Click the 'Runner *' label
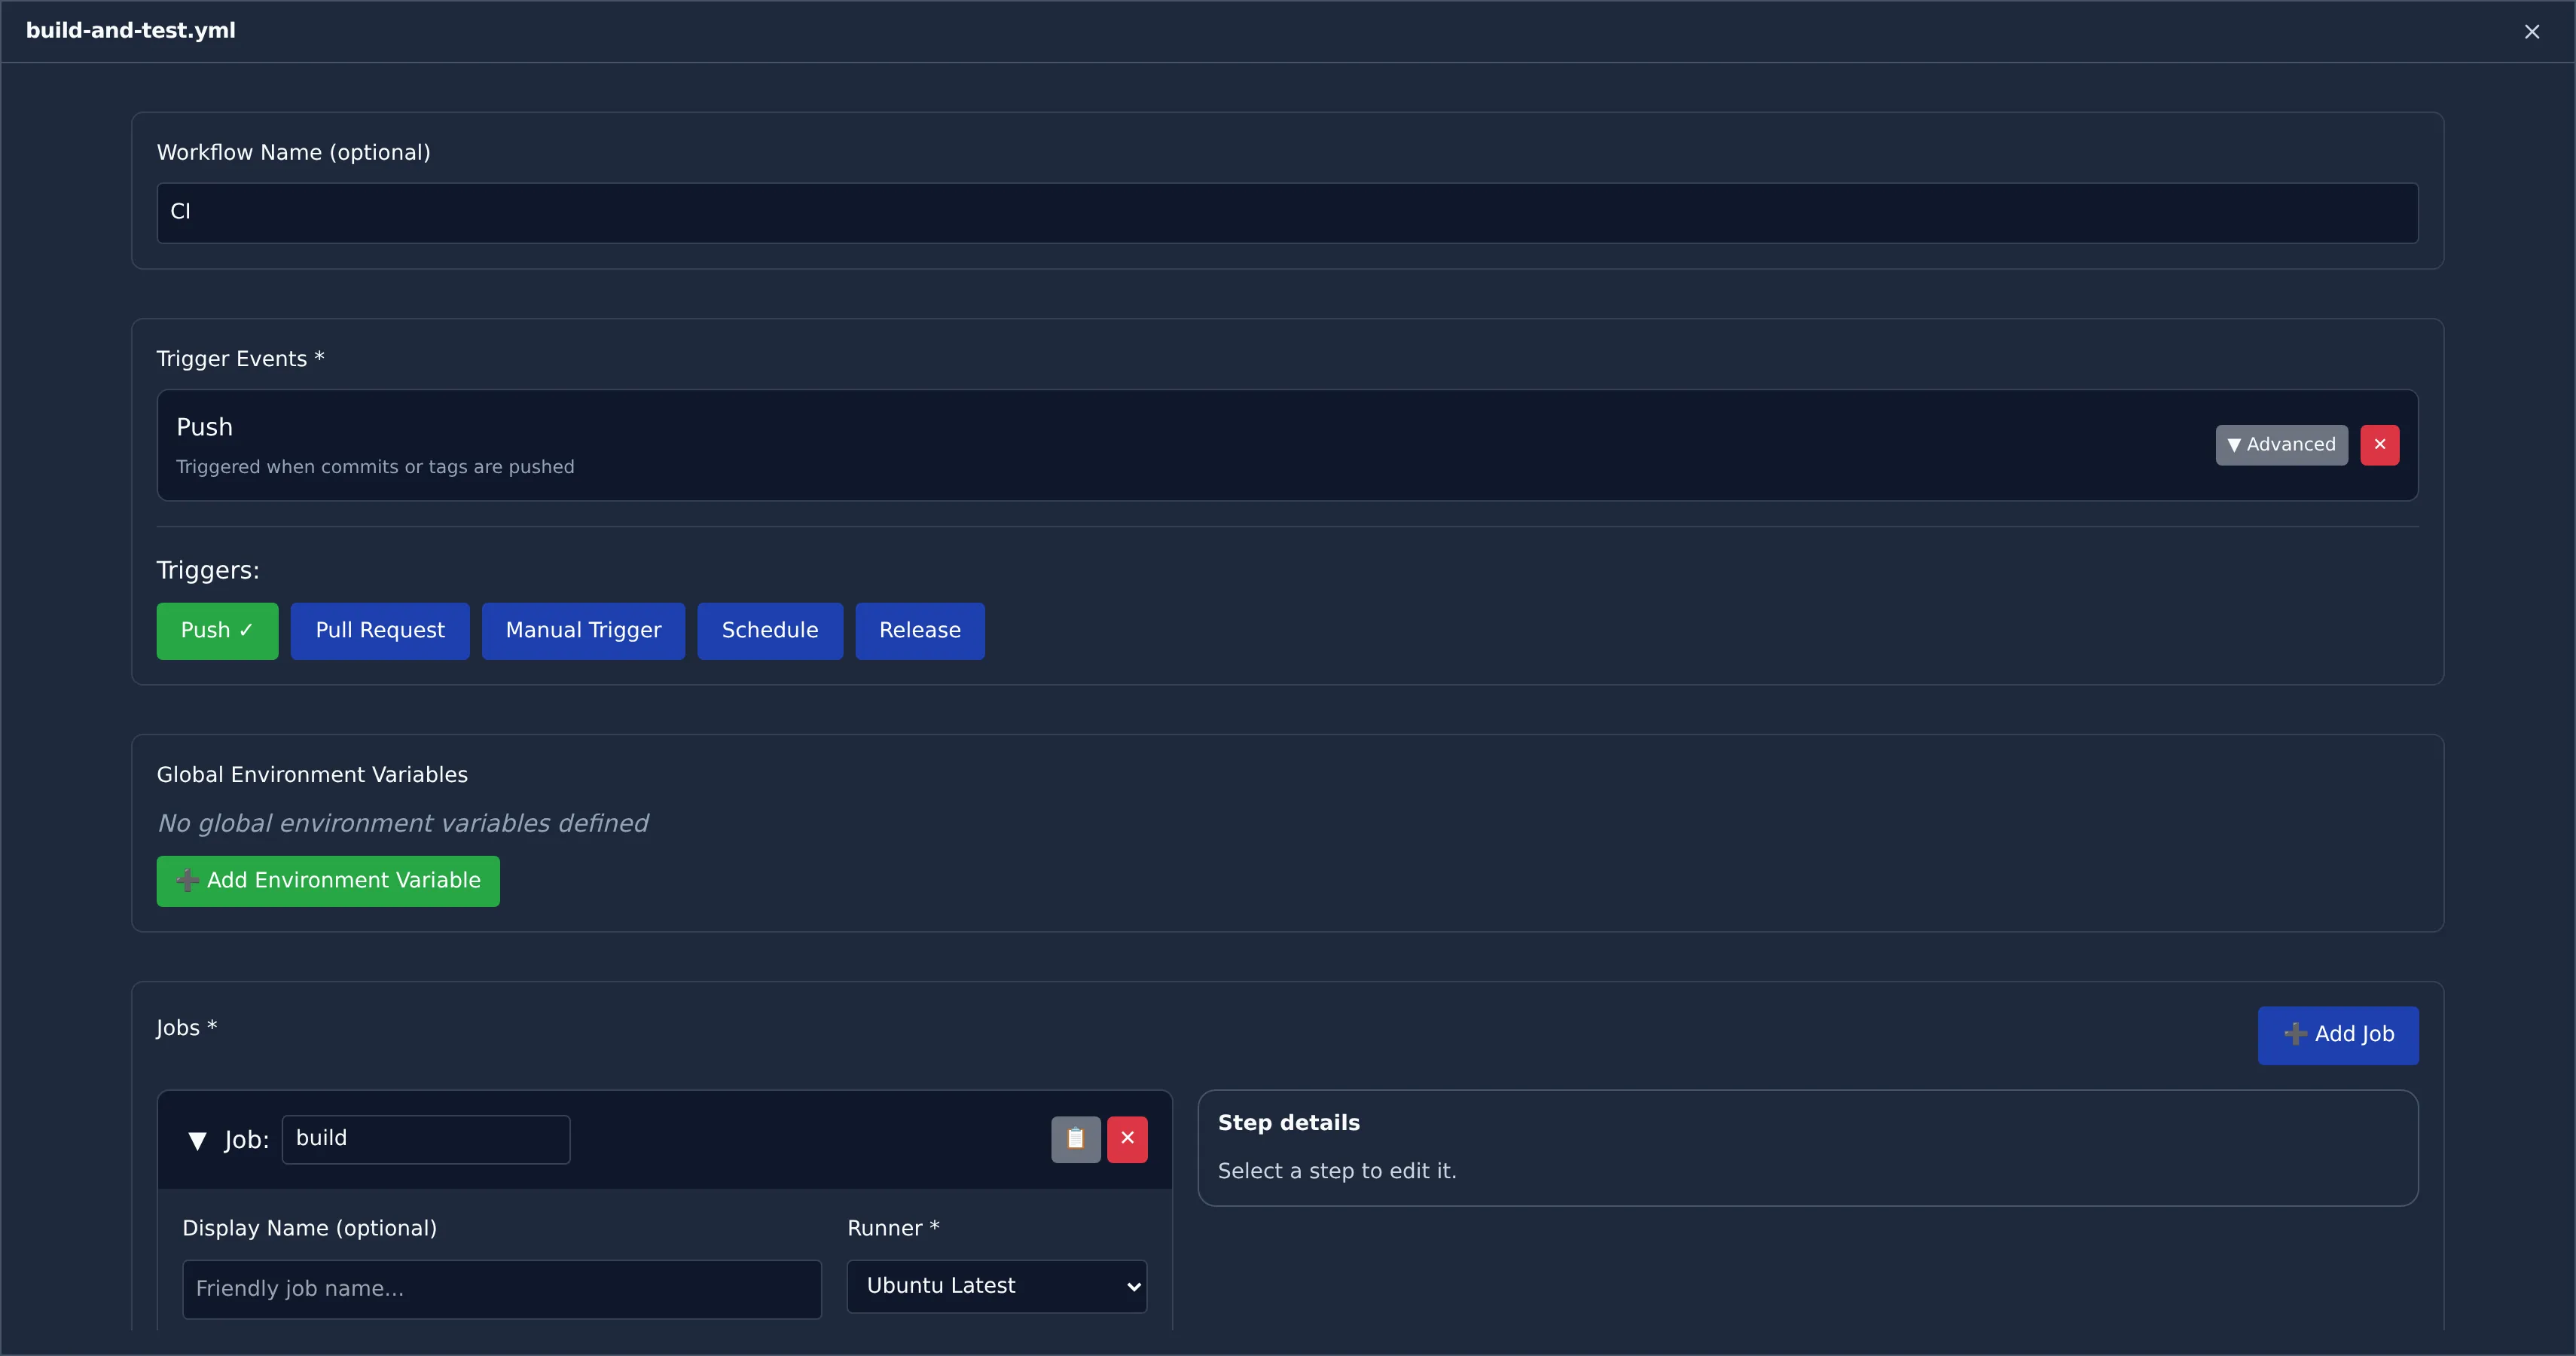This screenshot has width=2576, height=1356. coord(893,1229)
